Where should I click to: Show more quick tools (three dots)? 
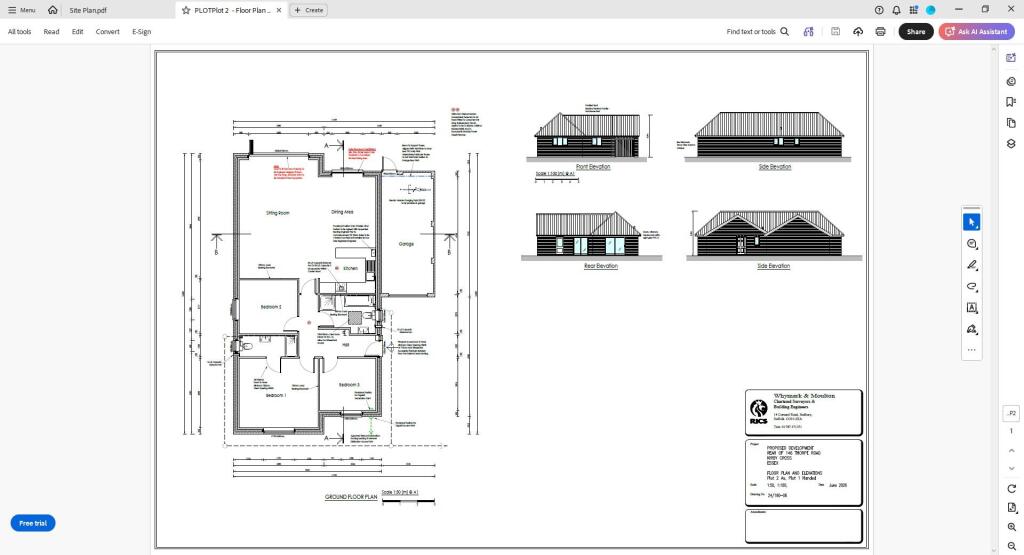(972, 350)
